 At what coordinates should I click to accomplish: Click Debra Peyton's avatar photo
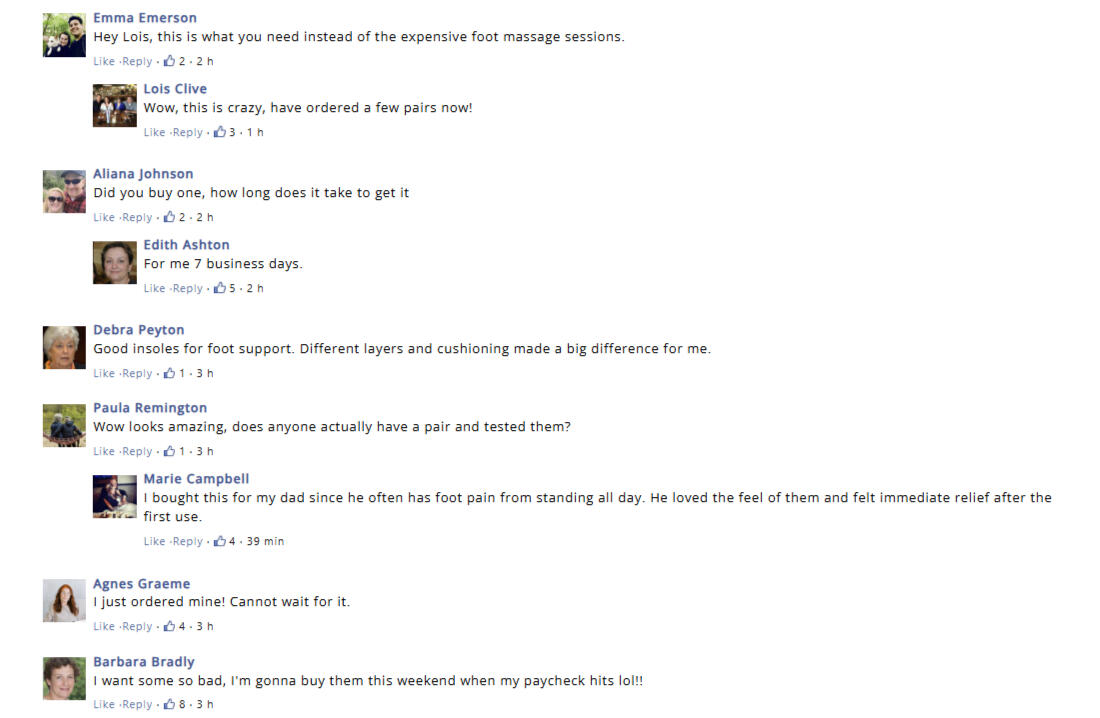click(64, 347)
